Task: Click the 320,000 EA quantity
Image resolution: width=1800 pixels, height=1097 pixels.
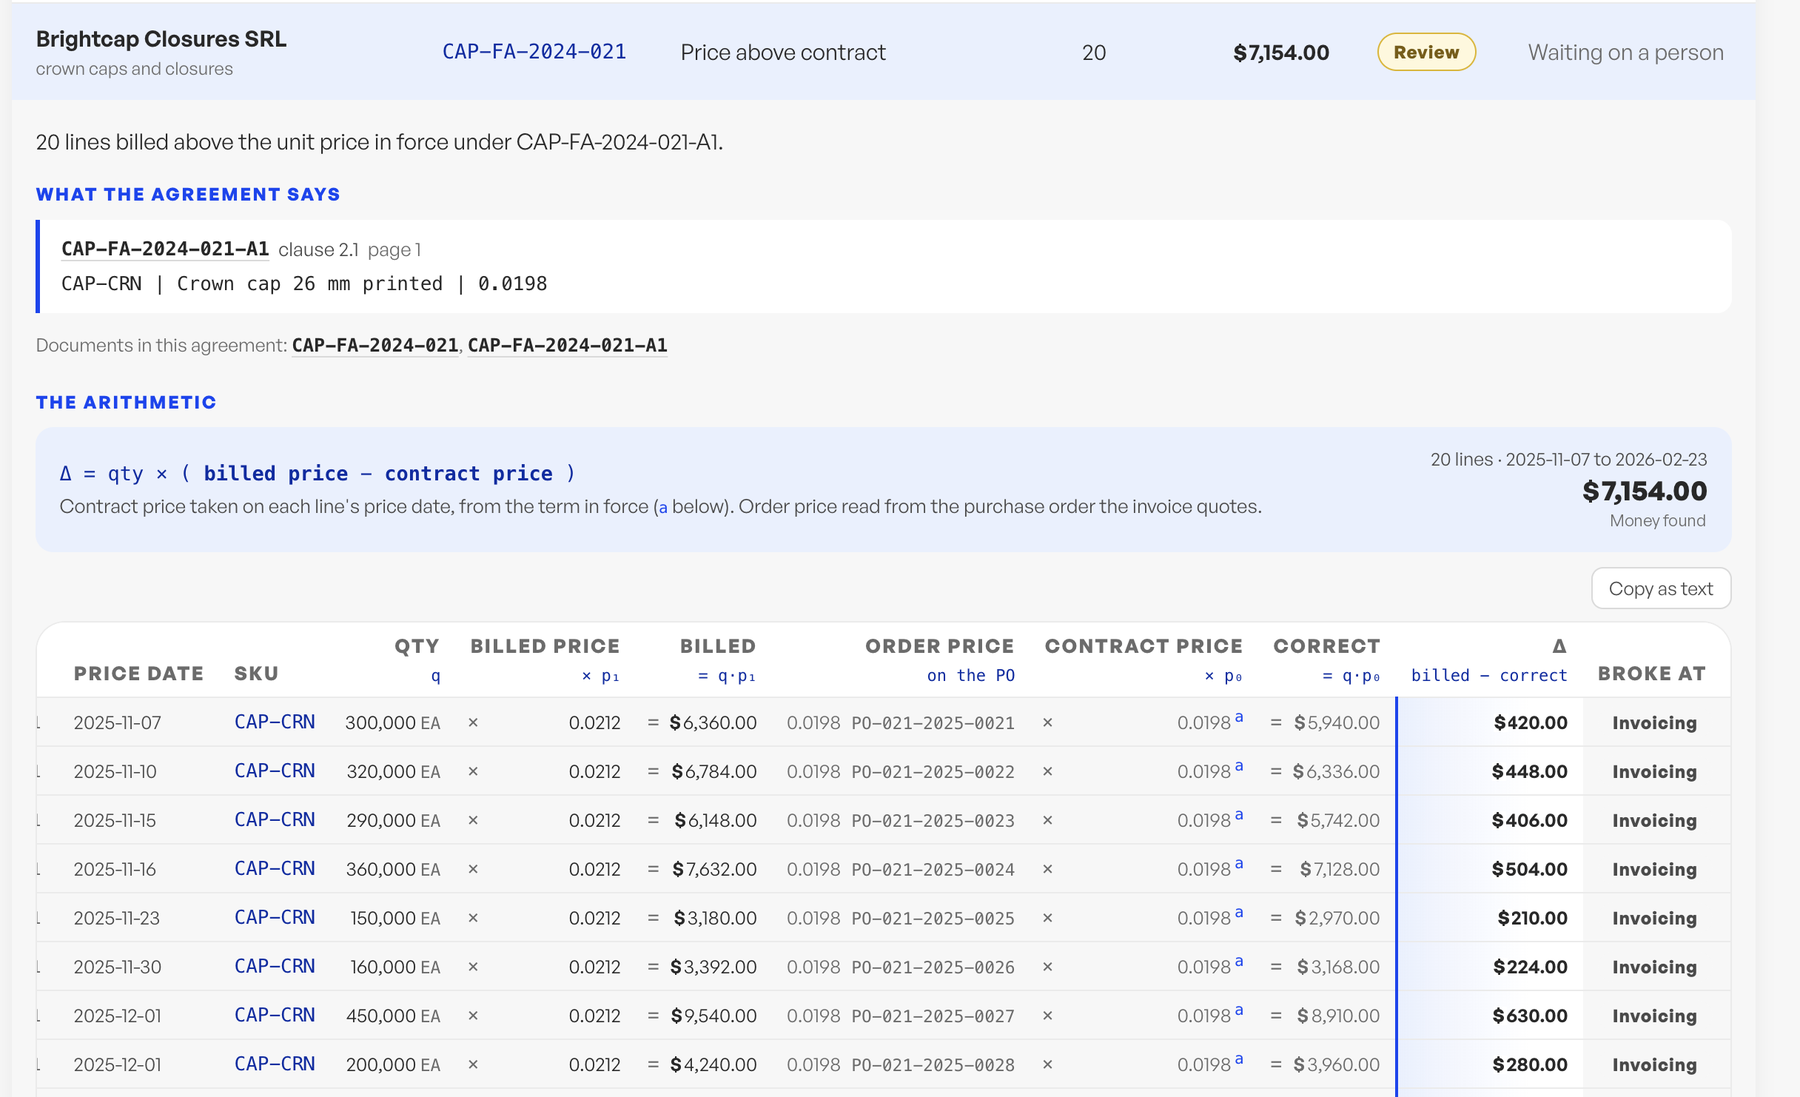Action: tap(393, 772)
